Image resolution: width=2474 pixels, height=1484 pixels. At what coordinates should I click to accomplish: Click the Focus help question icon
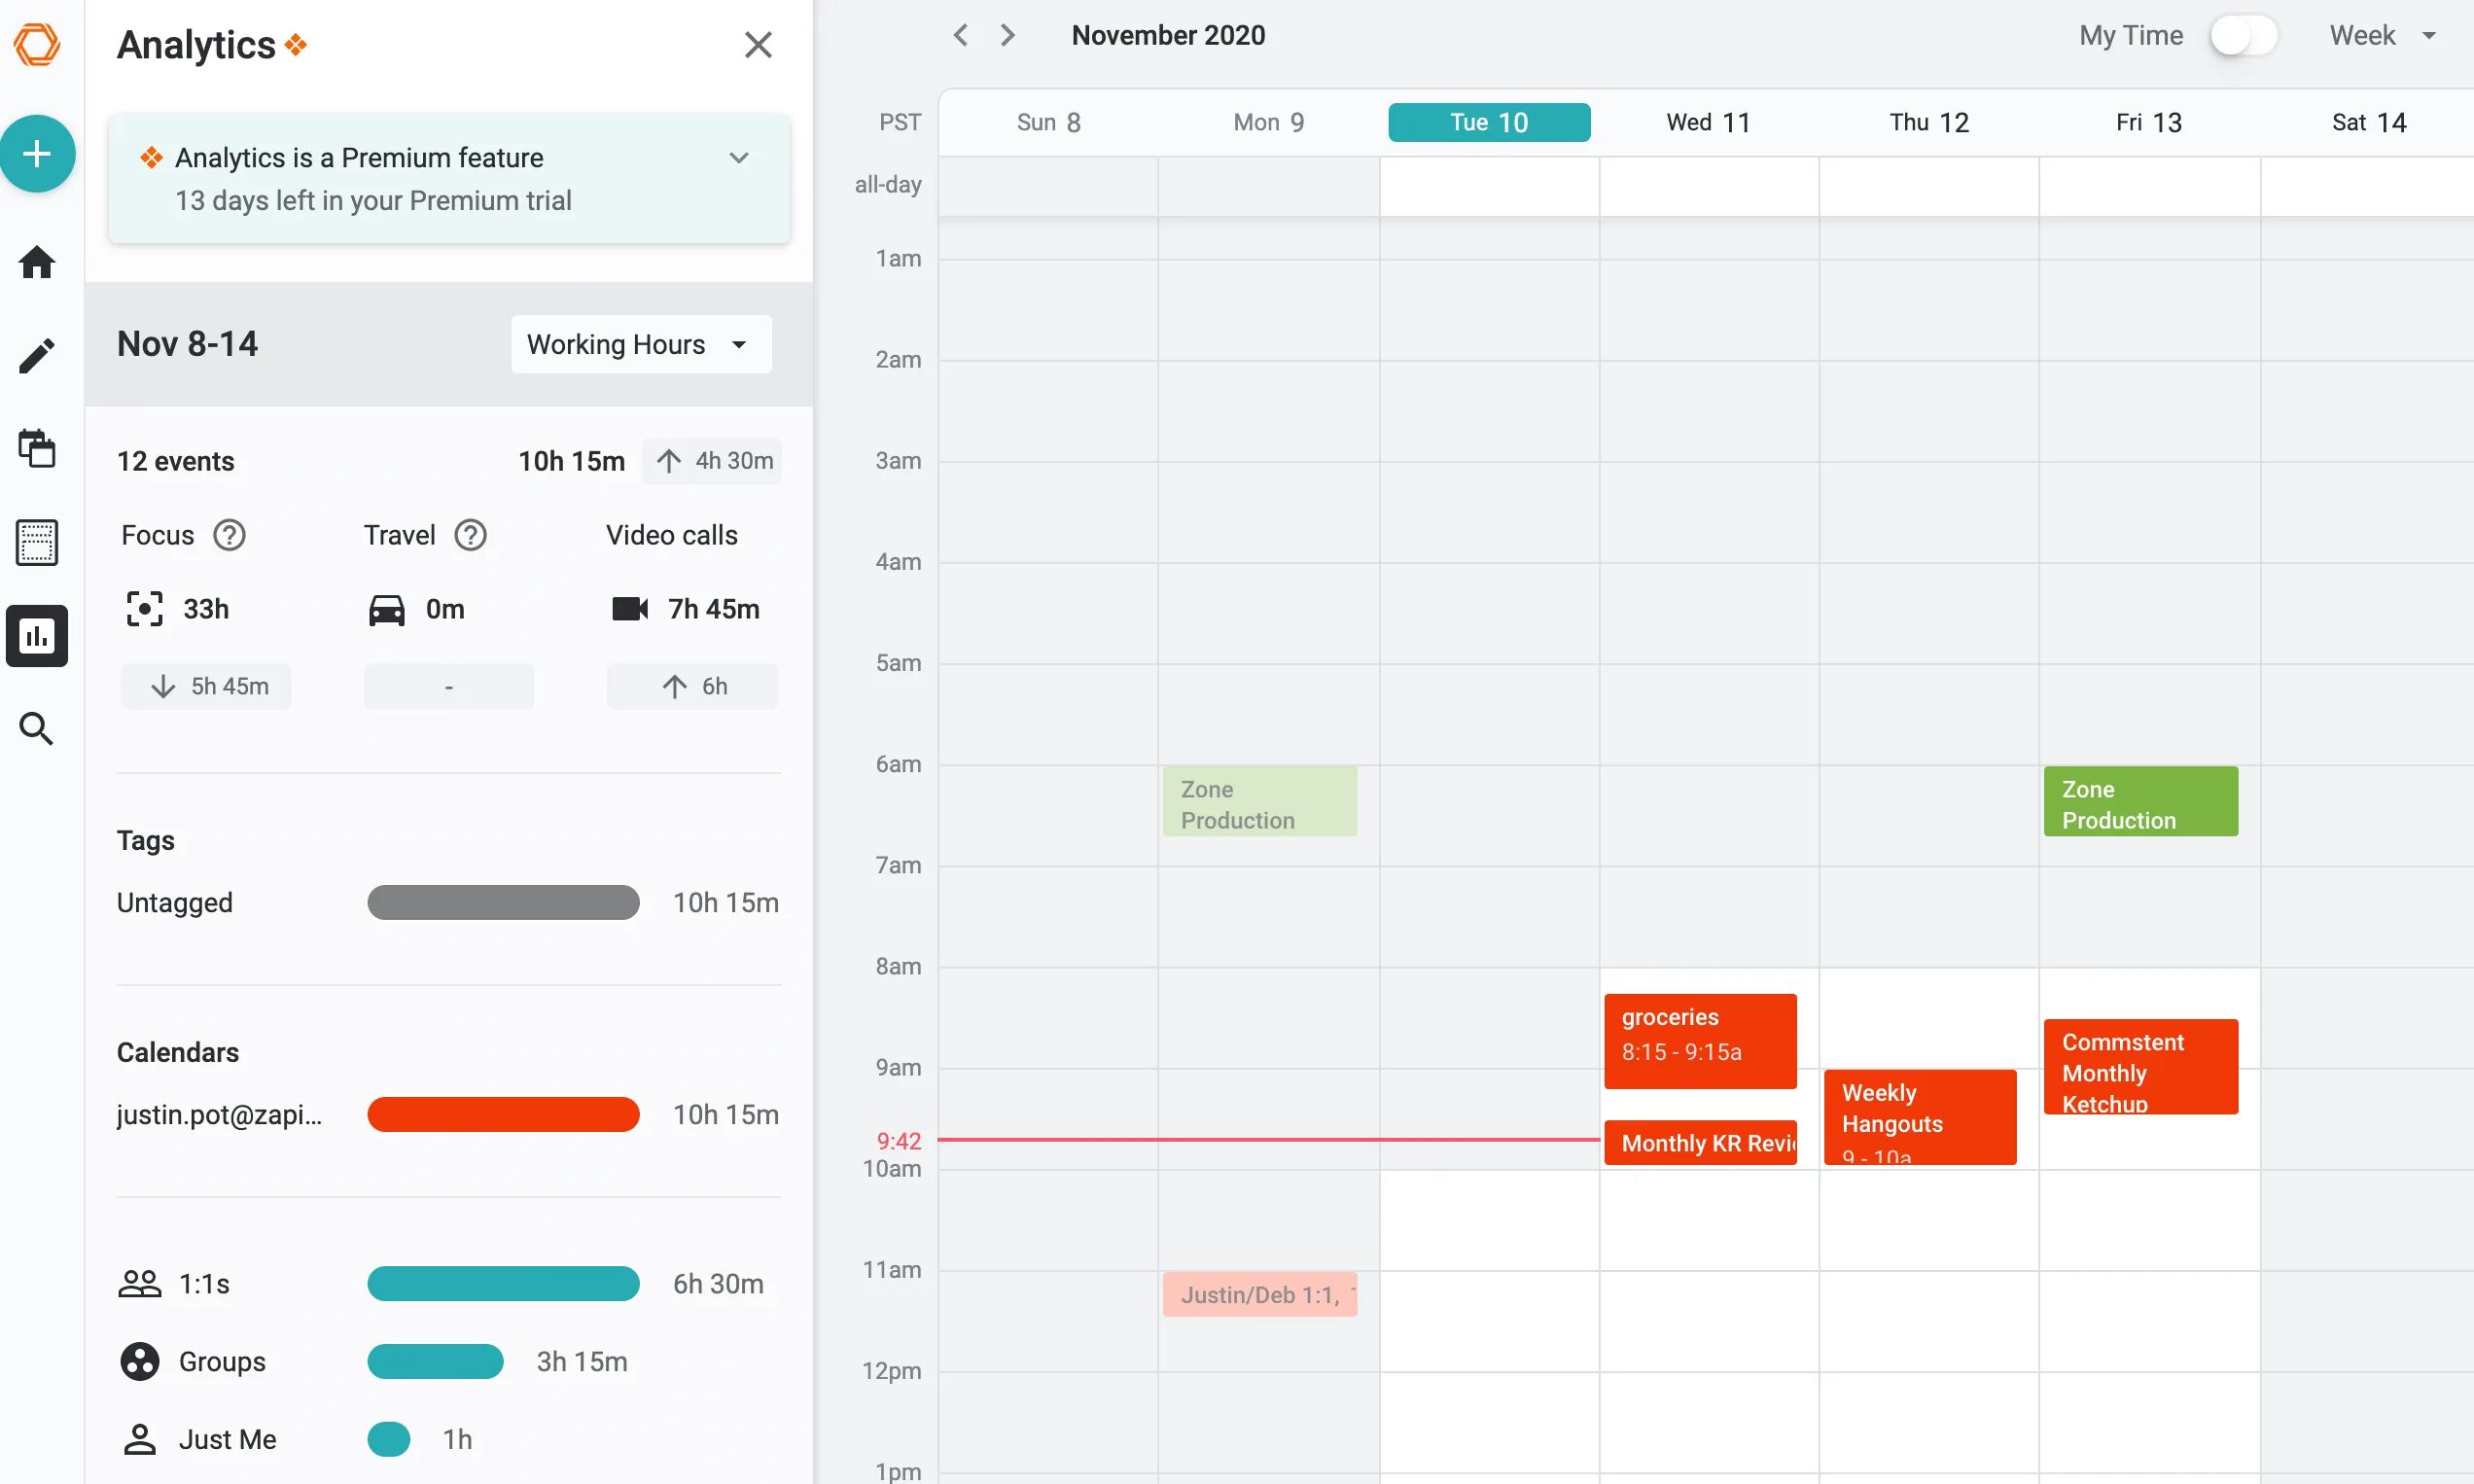[x=229, y=536]
